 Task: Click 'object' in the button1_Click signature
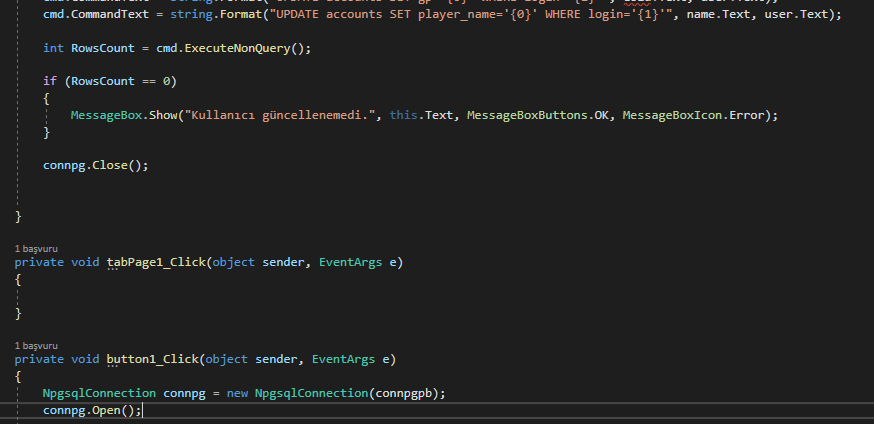click(x=227, y=359)
